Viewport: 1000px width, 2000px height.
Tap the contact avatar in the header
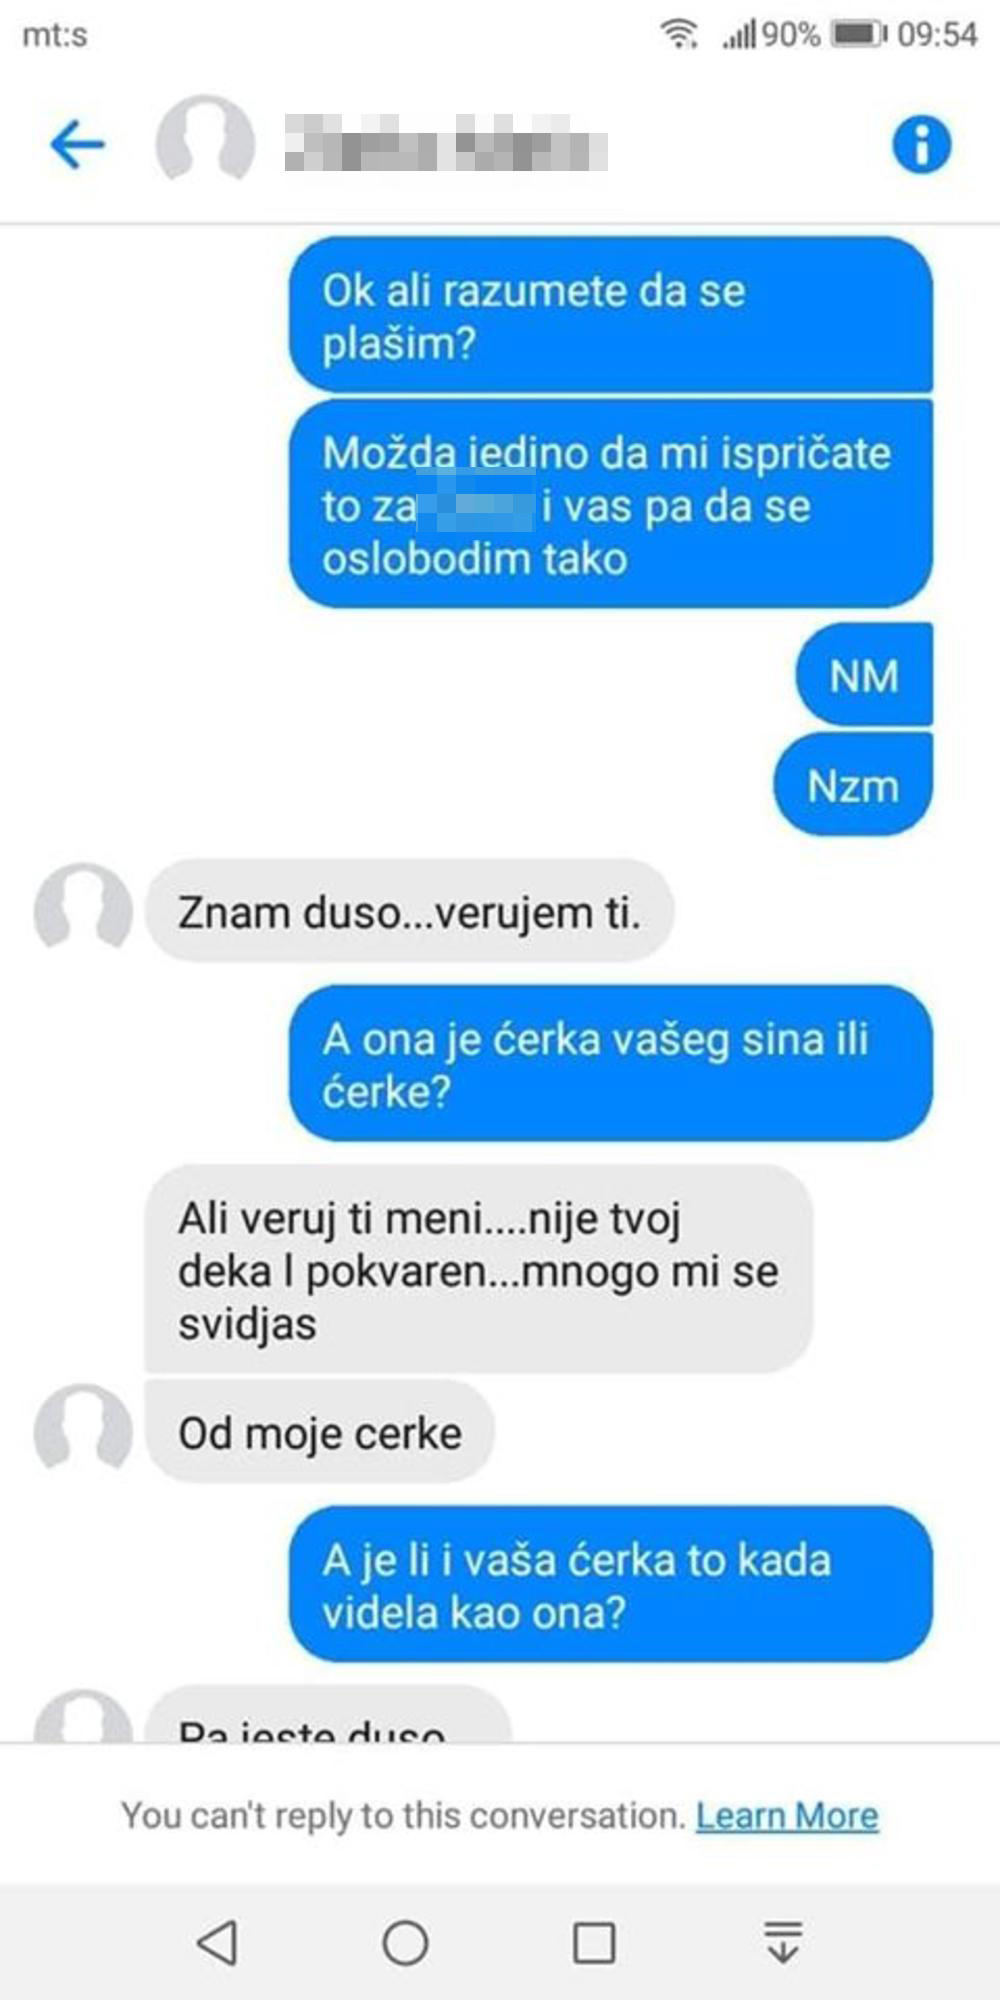205,140
